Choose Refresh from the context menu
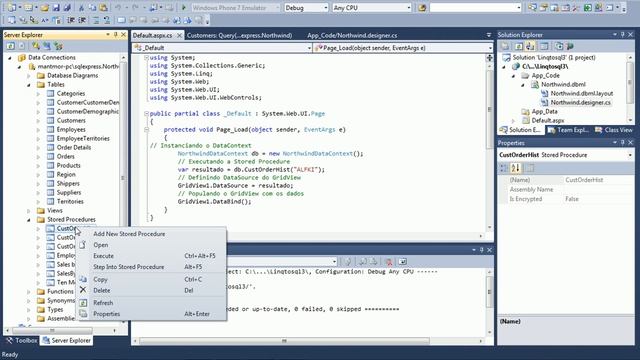This screenshot has width=640, height=360. [103, 303]
